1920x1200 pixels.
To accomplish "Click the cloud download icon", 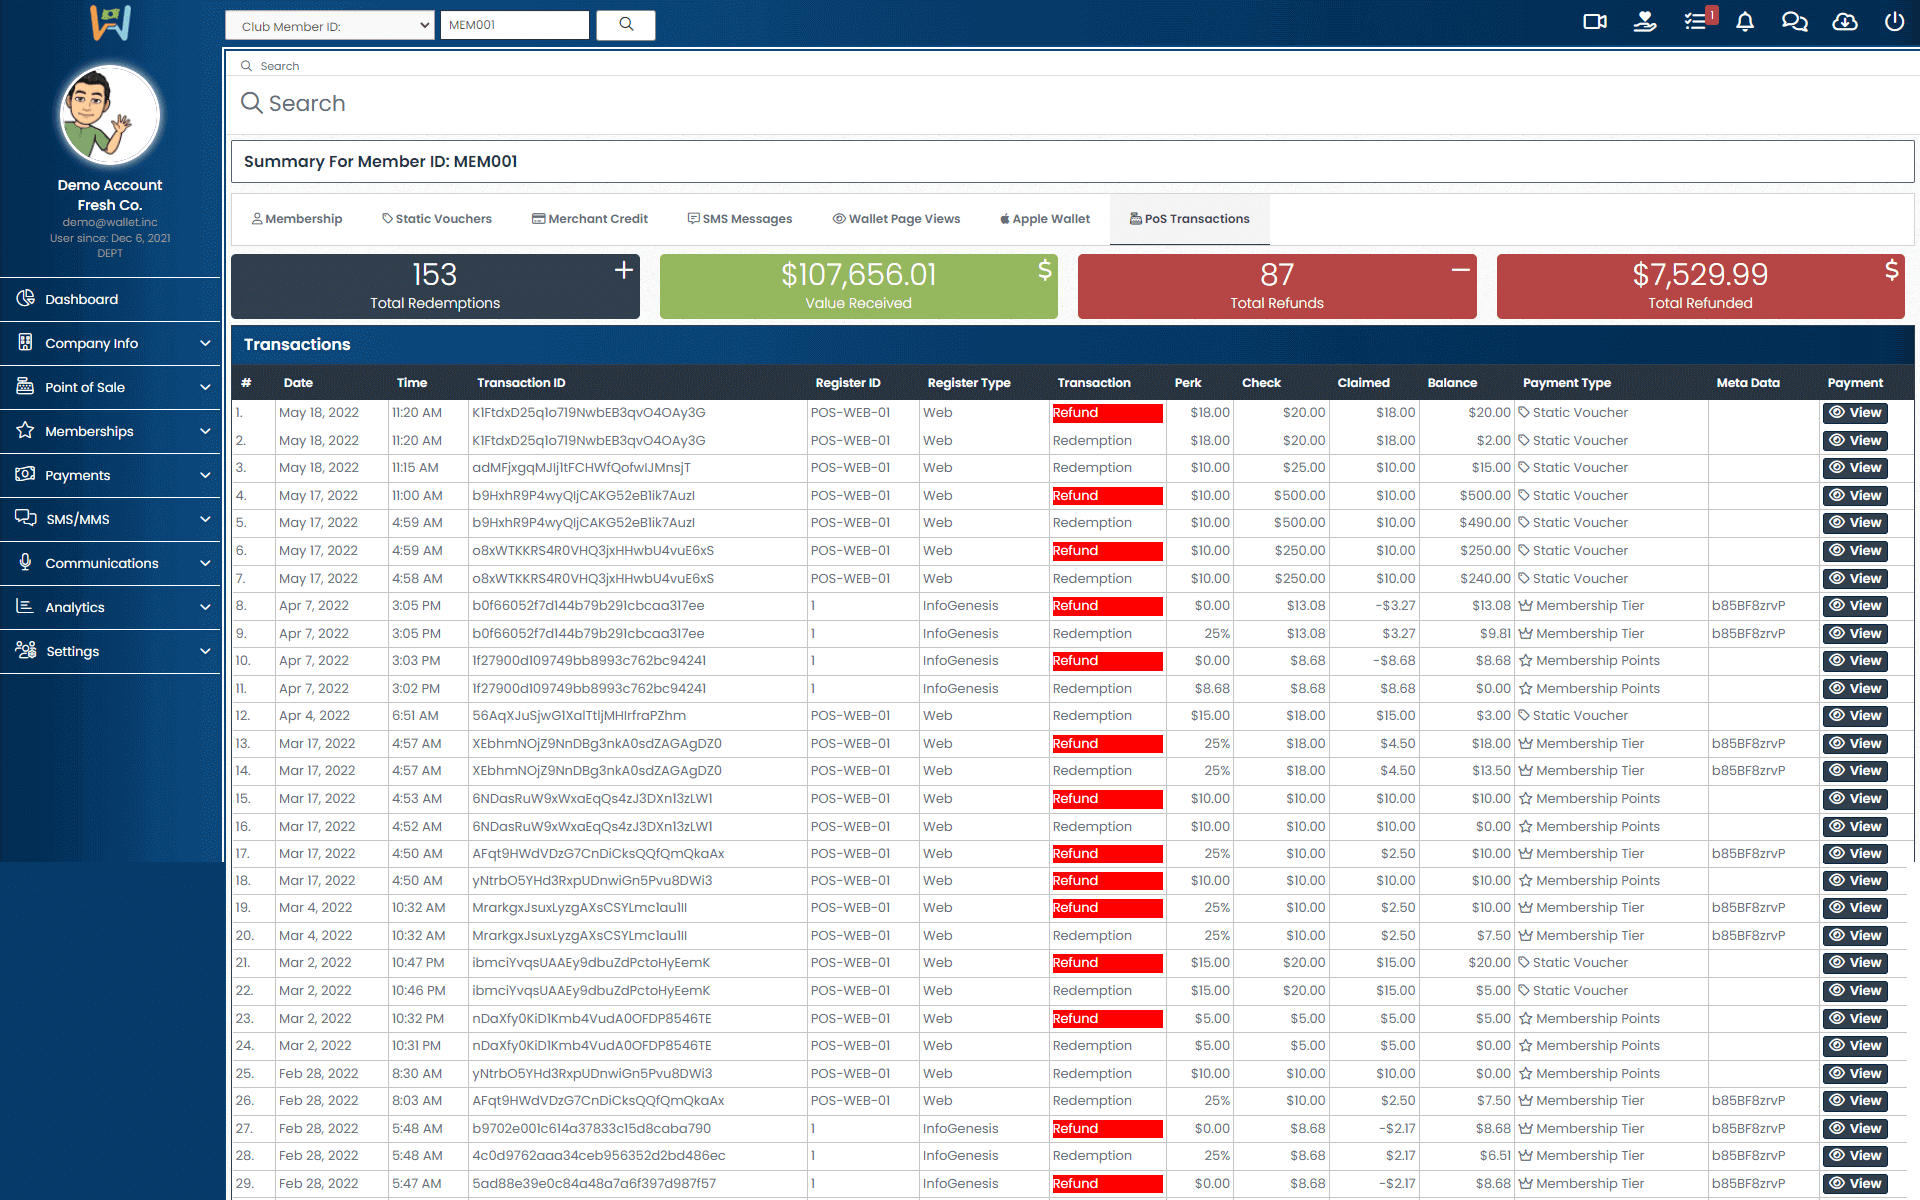I will click(x=1844, y=22).
